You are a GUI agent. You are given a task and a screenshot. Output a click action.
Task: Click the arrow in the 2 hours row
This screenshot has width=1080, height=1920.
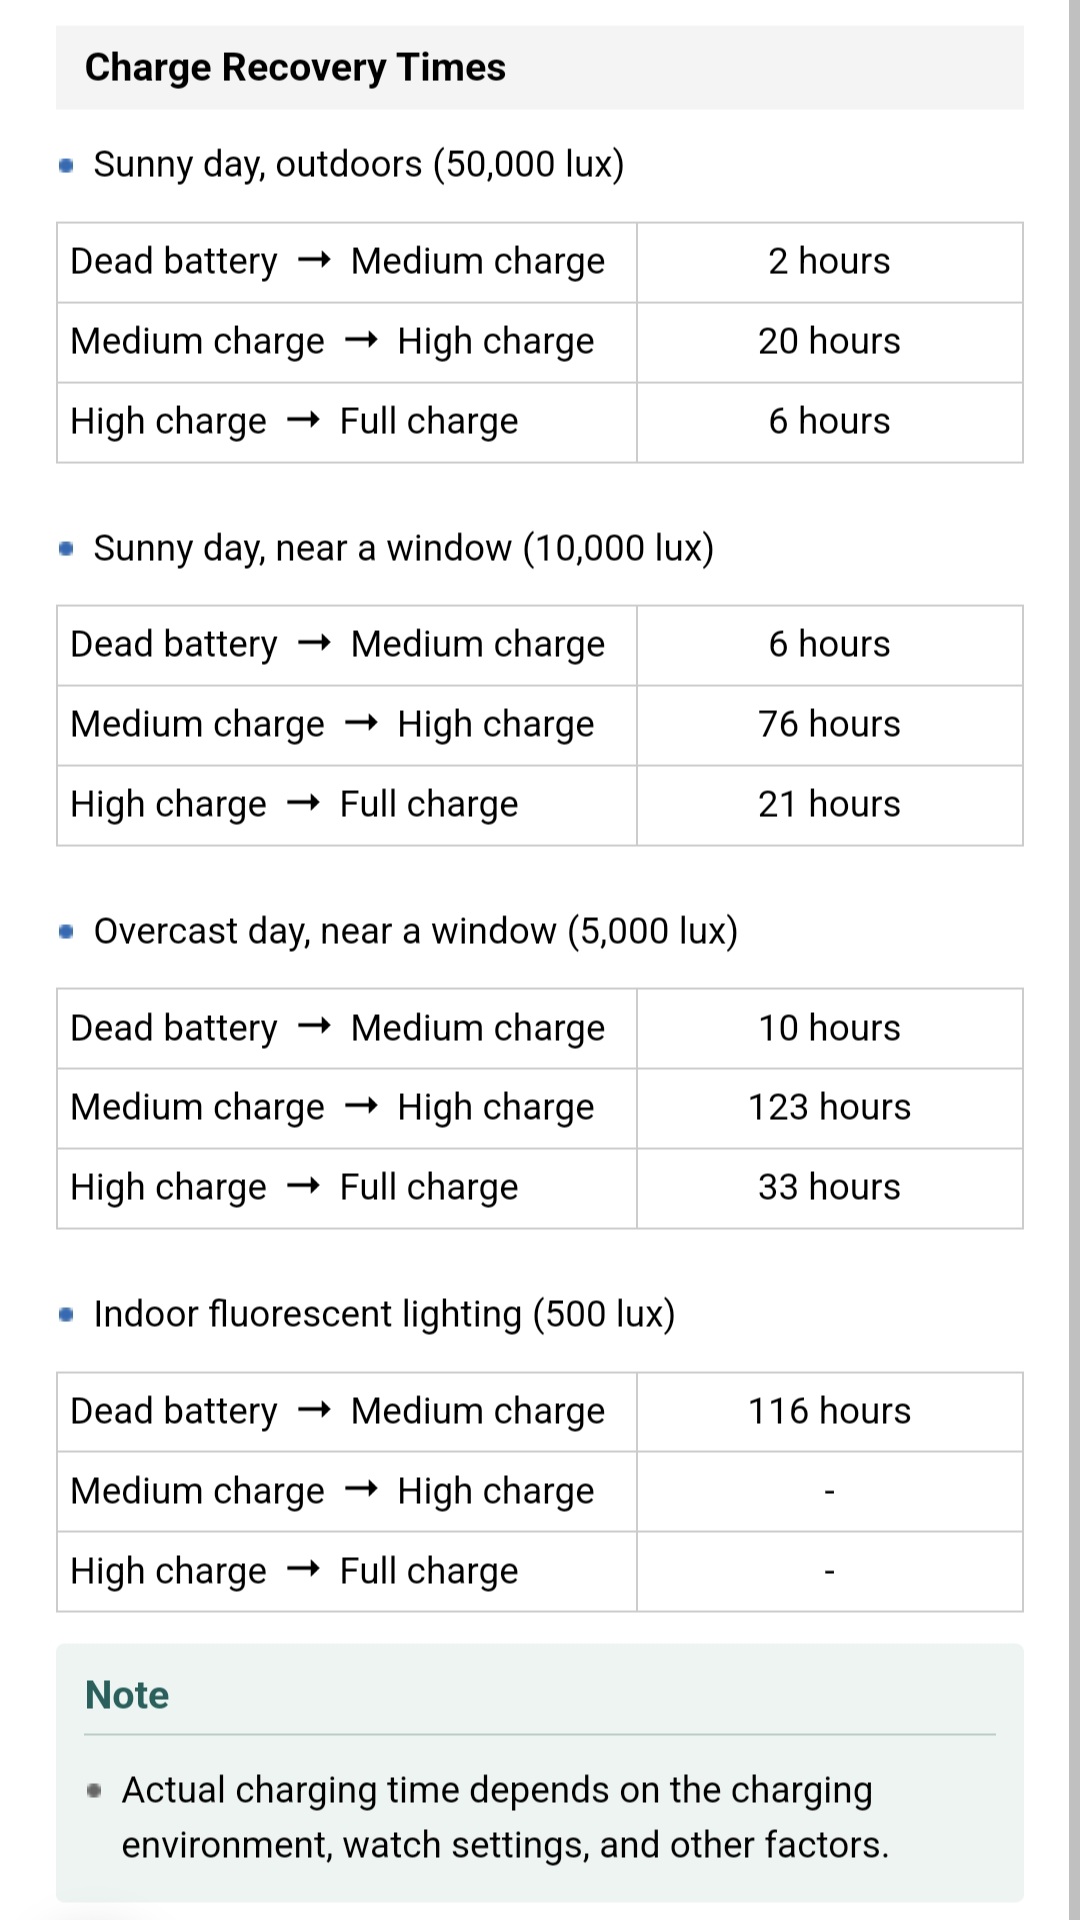point(314,262)
